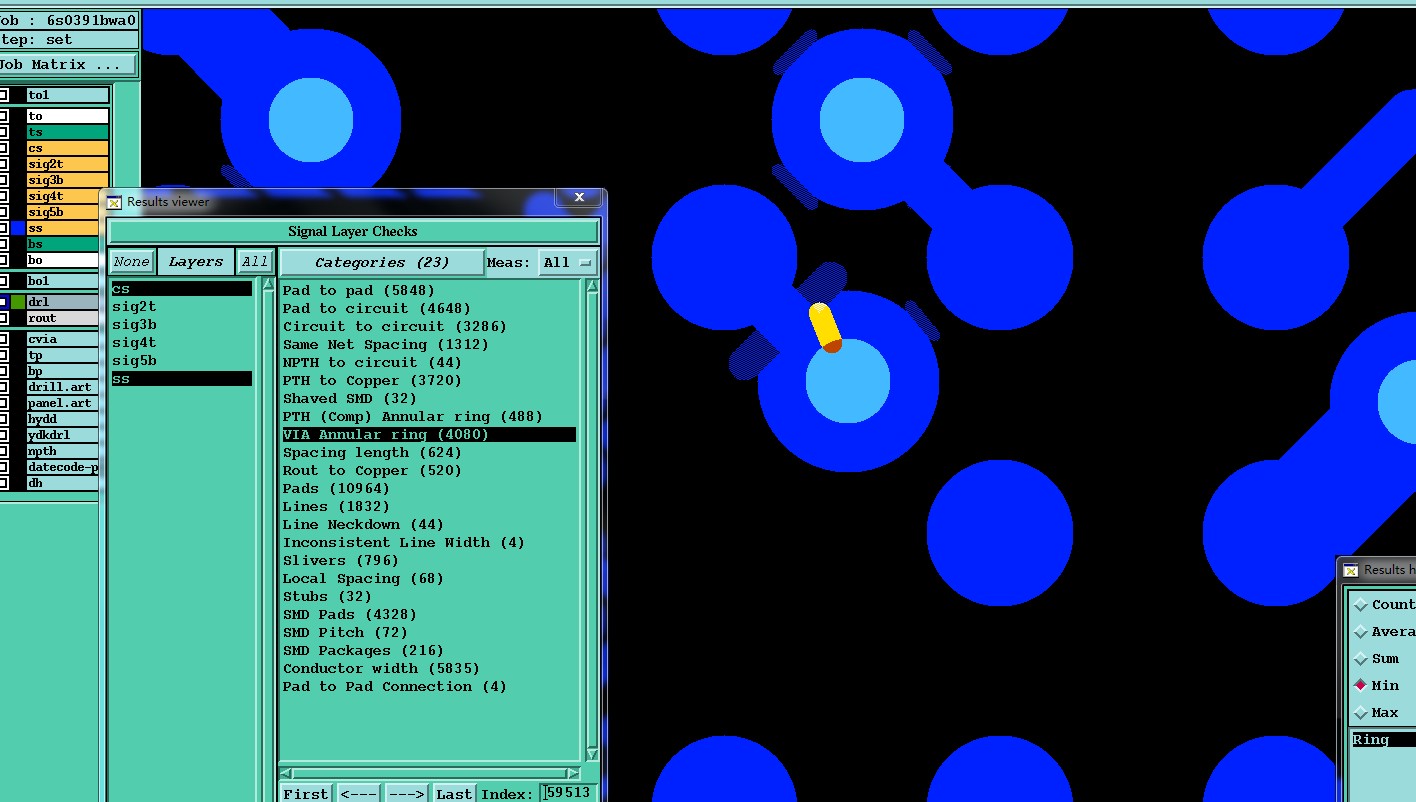The height and width of the screenshot is (802, 1416).
Task: Click None in Results viewer layers
Action: pos(131,262)
